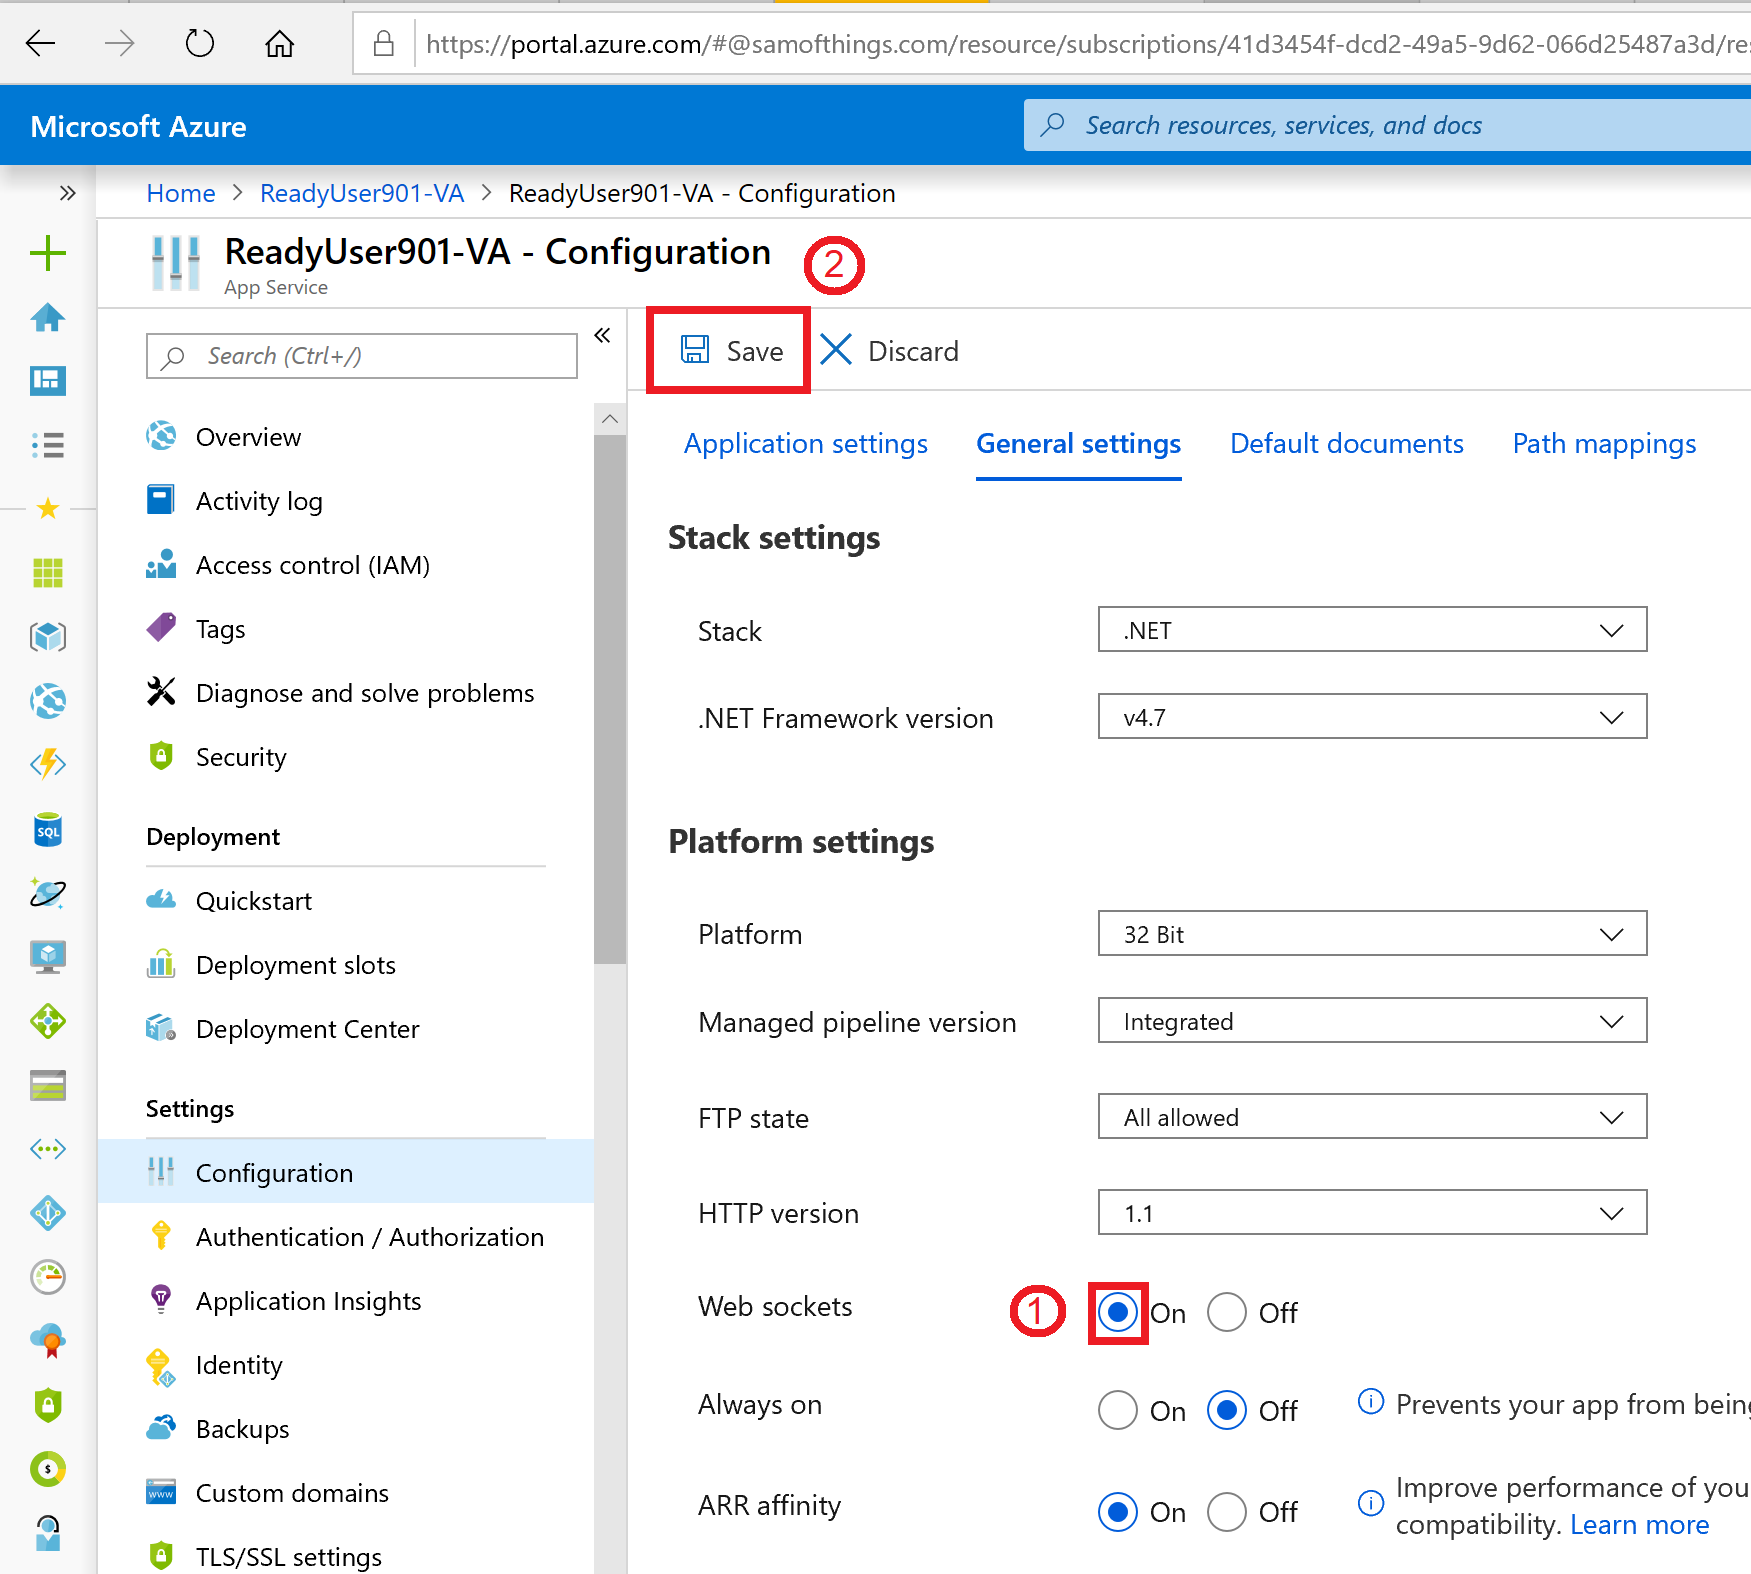Set Web sockets to Off
Image resolution: width=1751 pixels, height=1574 pixels.
coord(1226,1312)
